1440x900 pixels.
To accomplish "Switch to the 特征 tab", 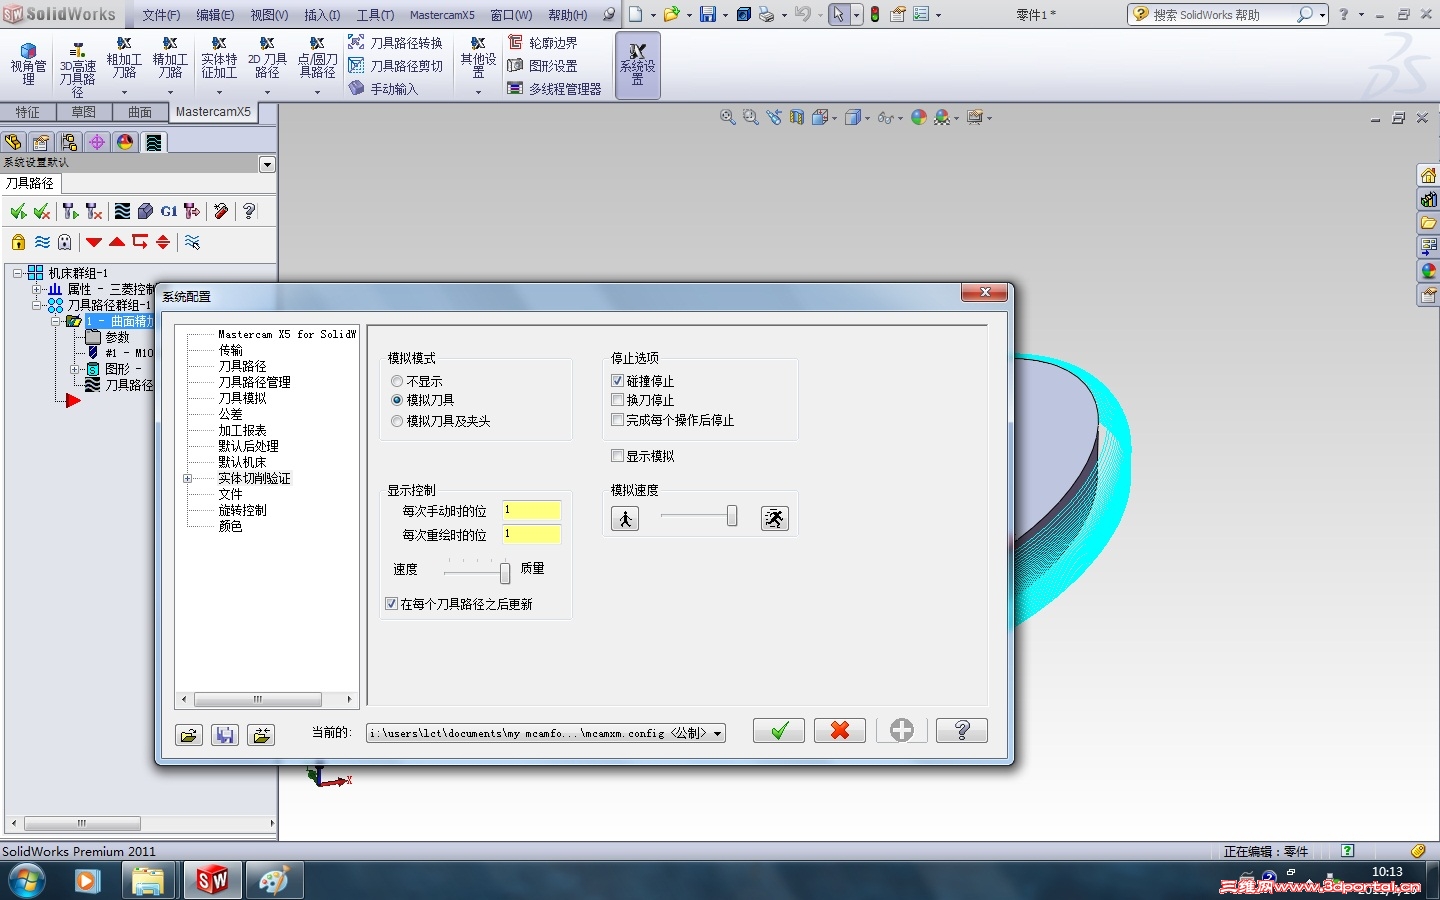I will coord(28,112).
